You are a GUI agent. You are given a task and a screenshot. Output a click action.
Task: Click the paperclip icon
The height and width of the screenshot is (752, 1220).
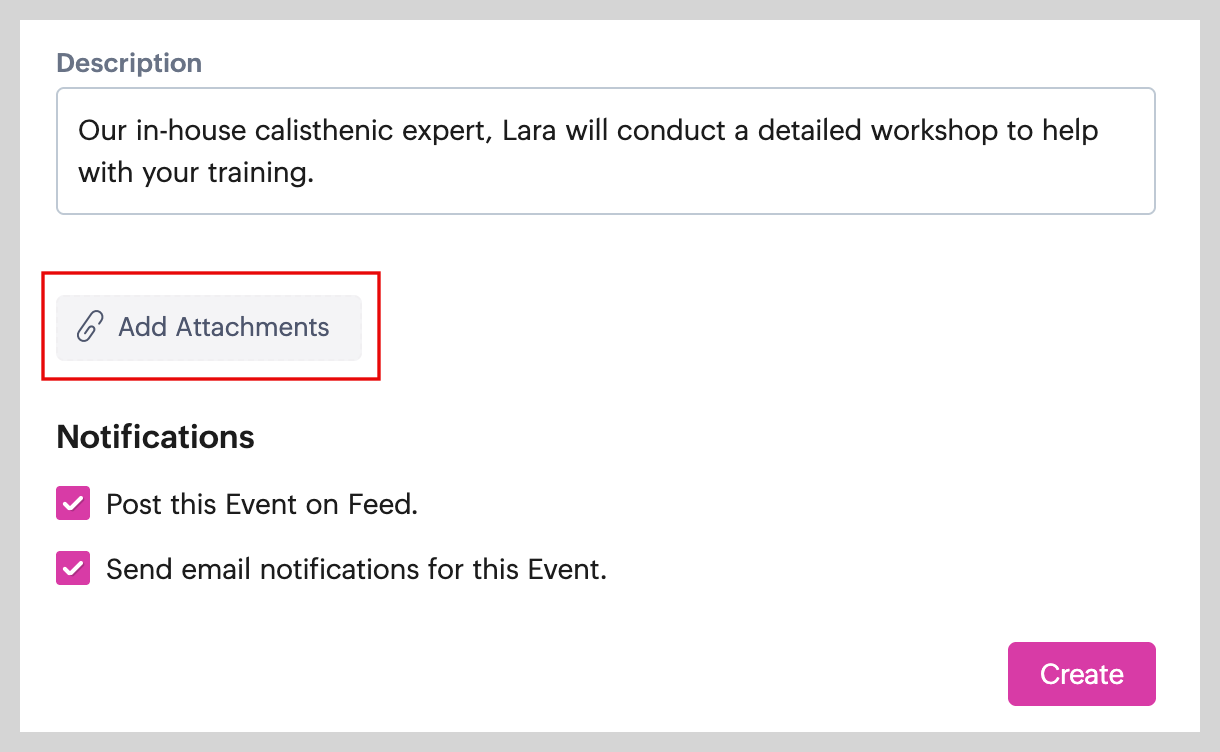pyautogui.click(x=91, y=327)
